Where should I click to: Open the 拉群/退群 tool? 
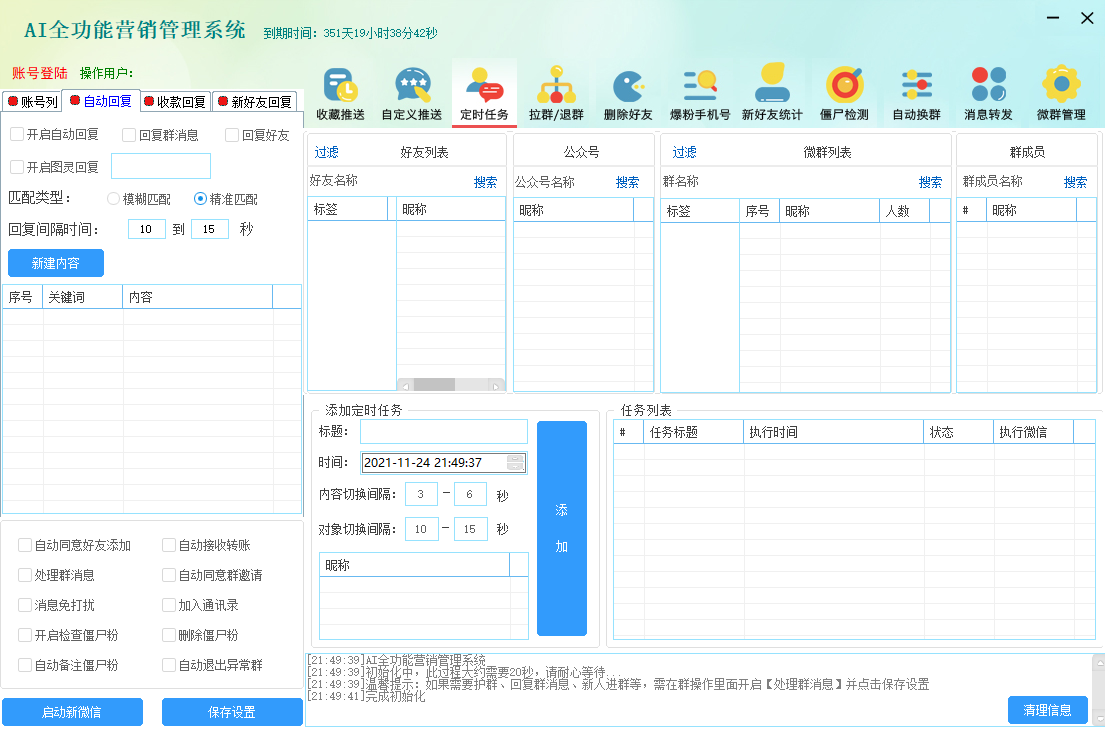pos(556,94)
